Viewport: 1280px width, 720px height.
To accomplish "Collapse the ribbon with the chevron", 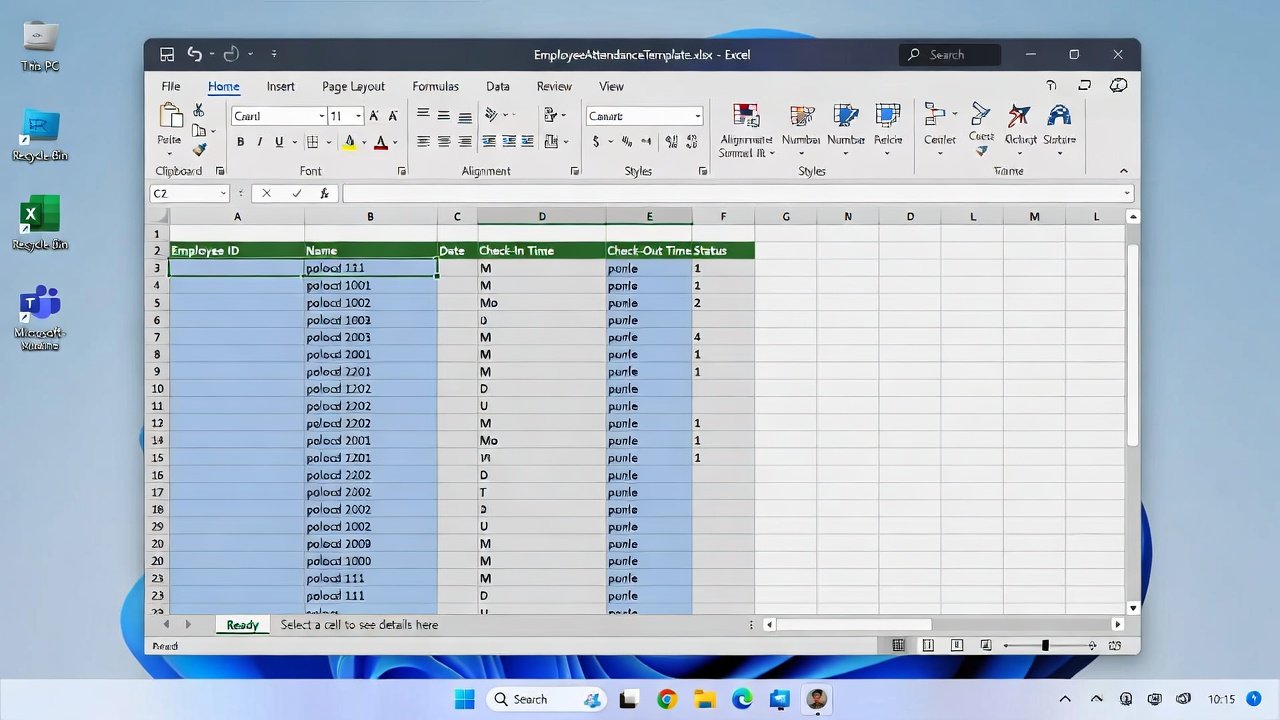I will [1123, 171].
